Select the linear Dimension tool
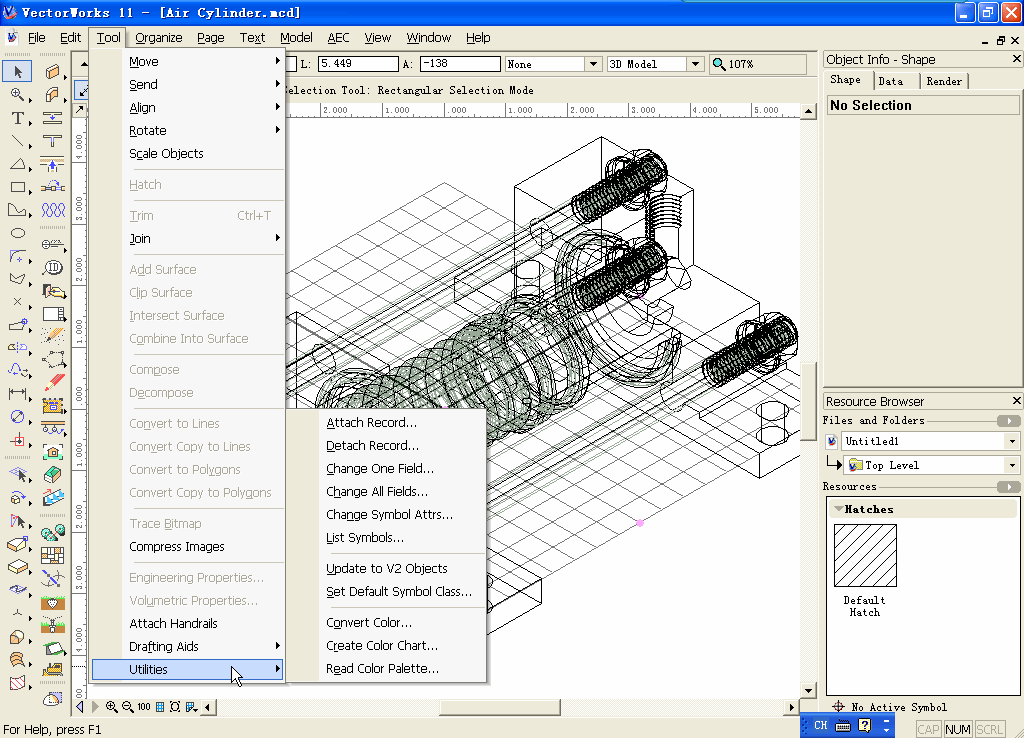Image resolution: width=1024 pixels, height=738 pixels. [18, 394]
